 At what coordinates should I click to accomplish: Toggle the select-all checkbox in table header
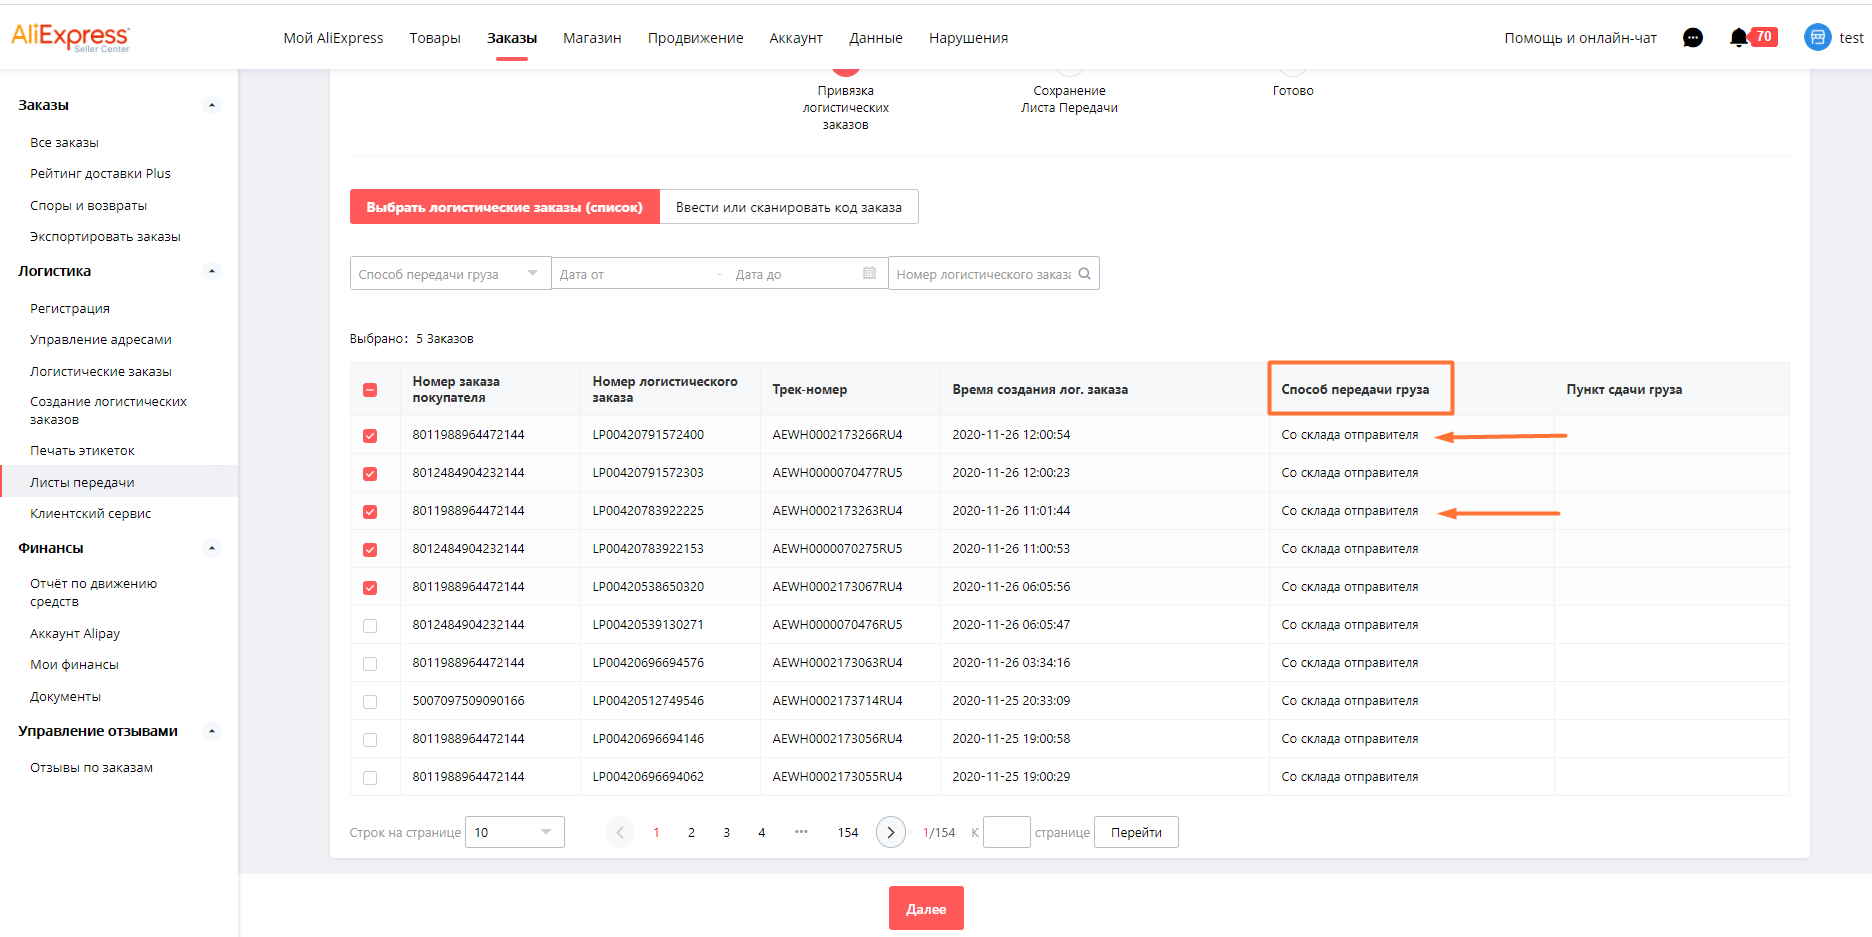click(x=370, y=389)
